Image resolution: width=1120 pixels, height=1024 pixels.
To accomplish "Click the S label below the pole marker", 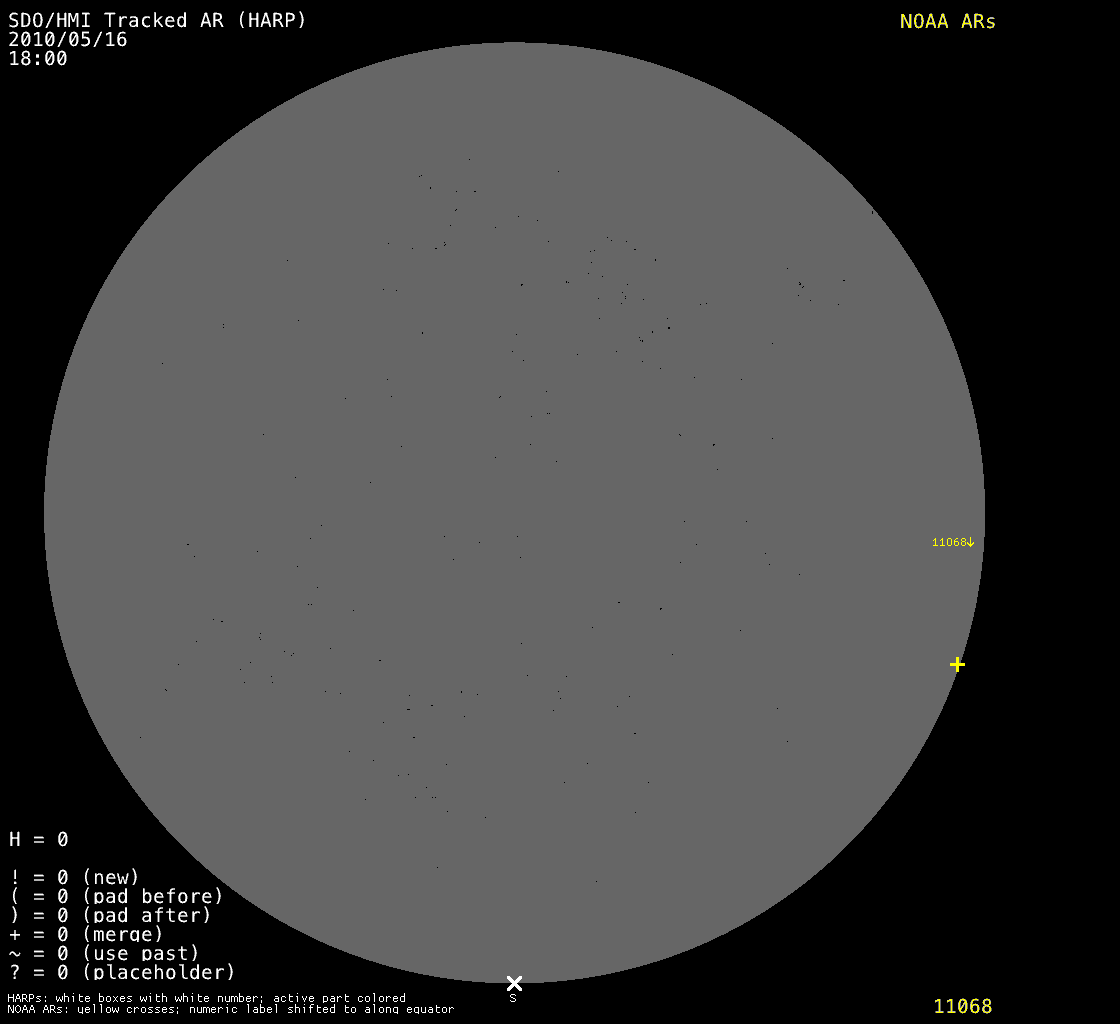I will tap(513, 998).
